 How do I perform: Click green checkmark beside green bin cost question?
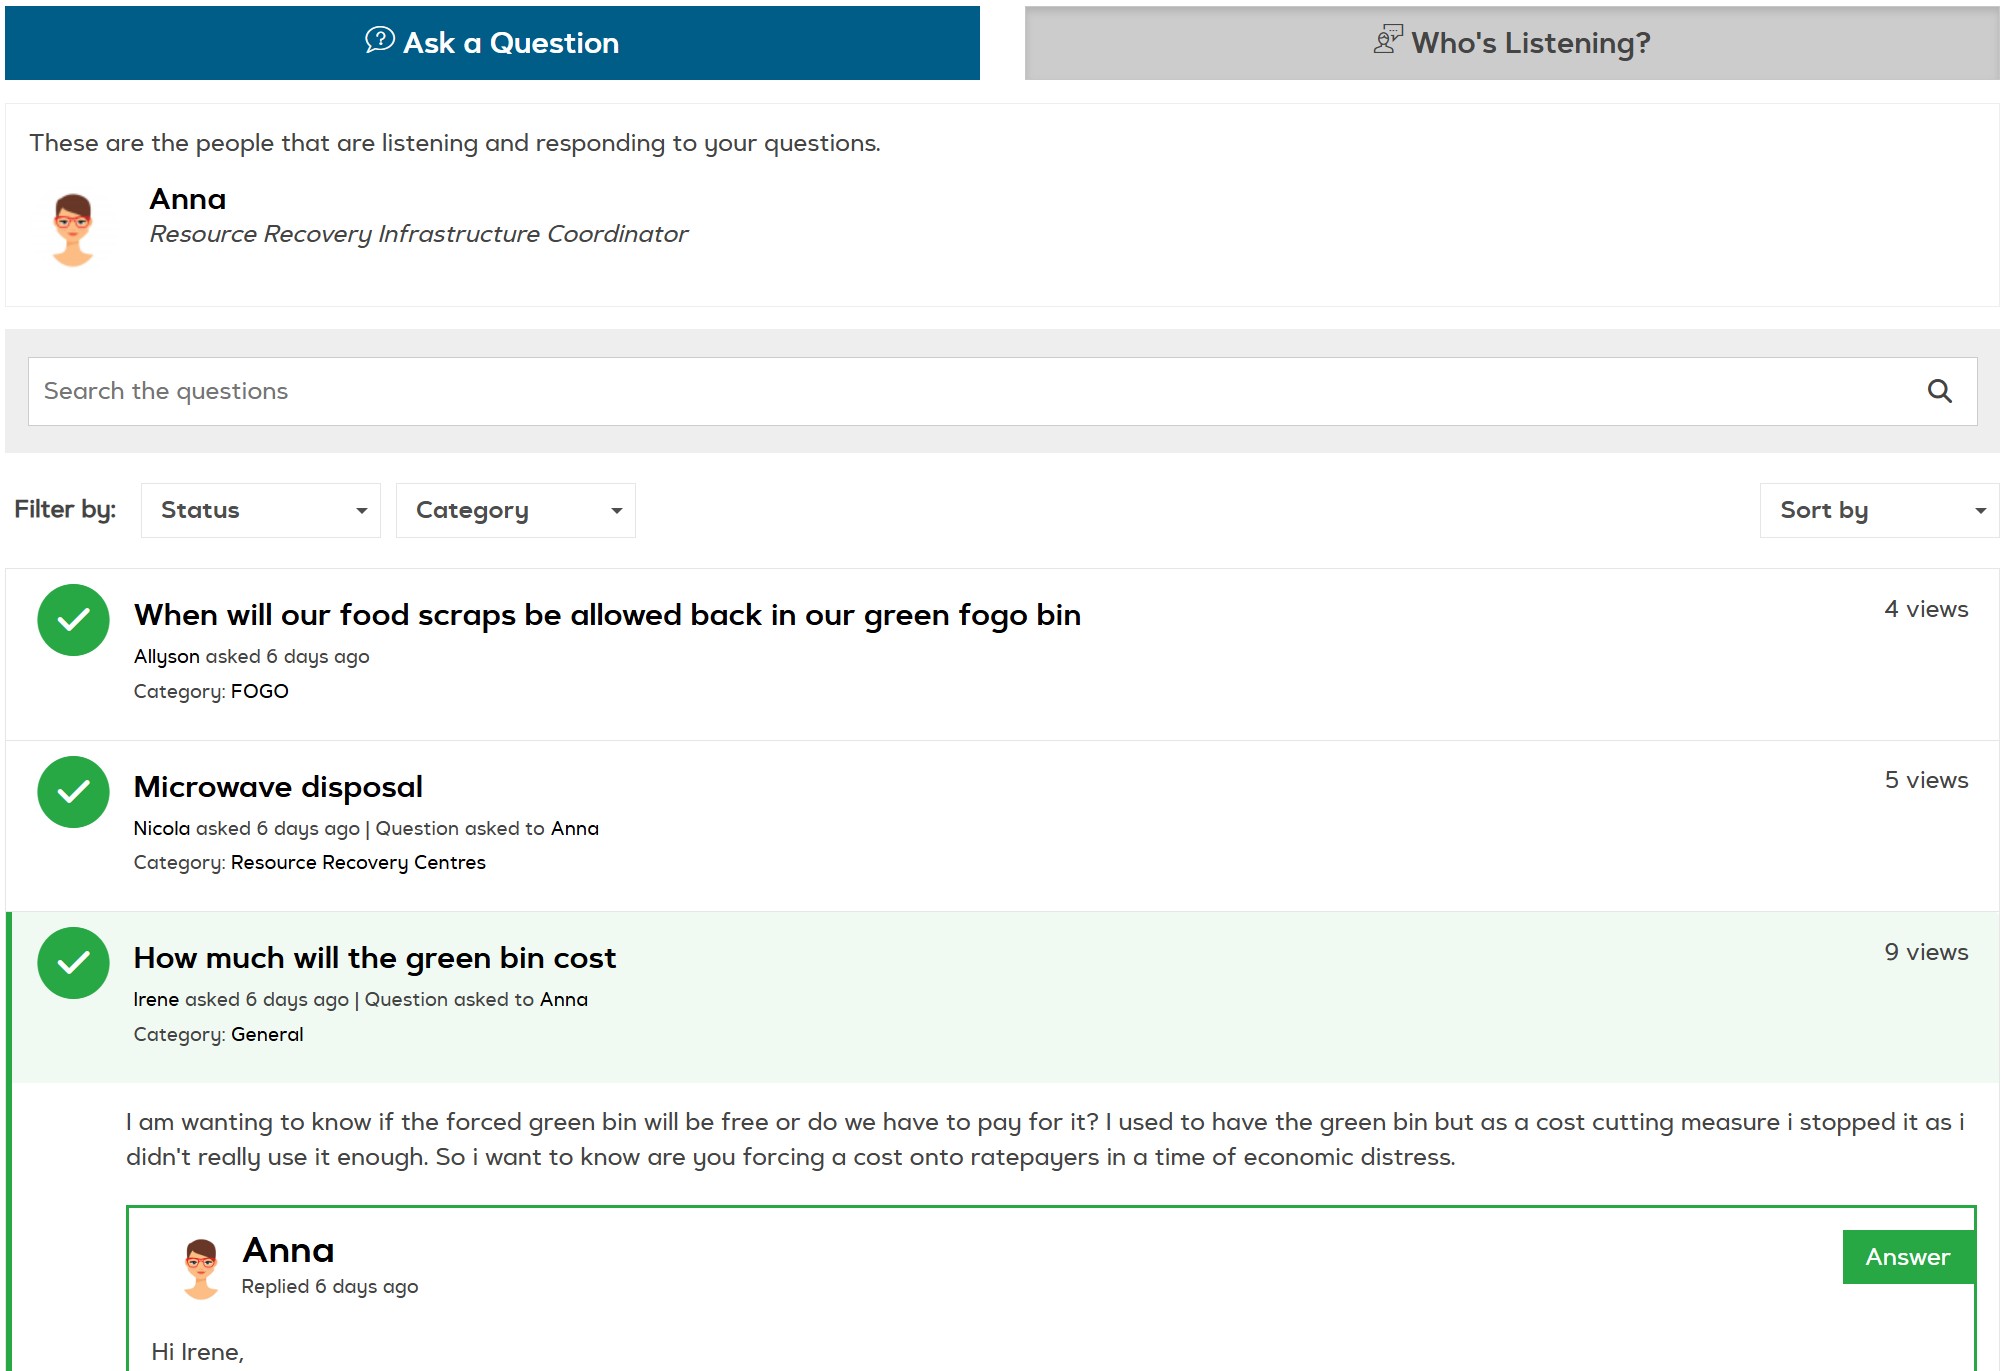coord(73,963)
